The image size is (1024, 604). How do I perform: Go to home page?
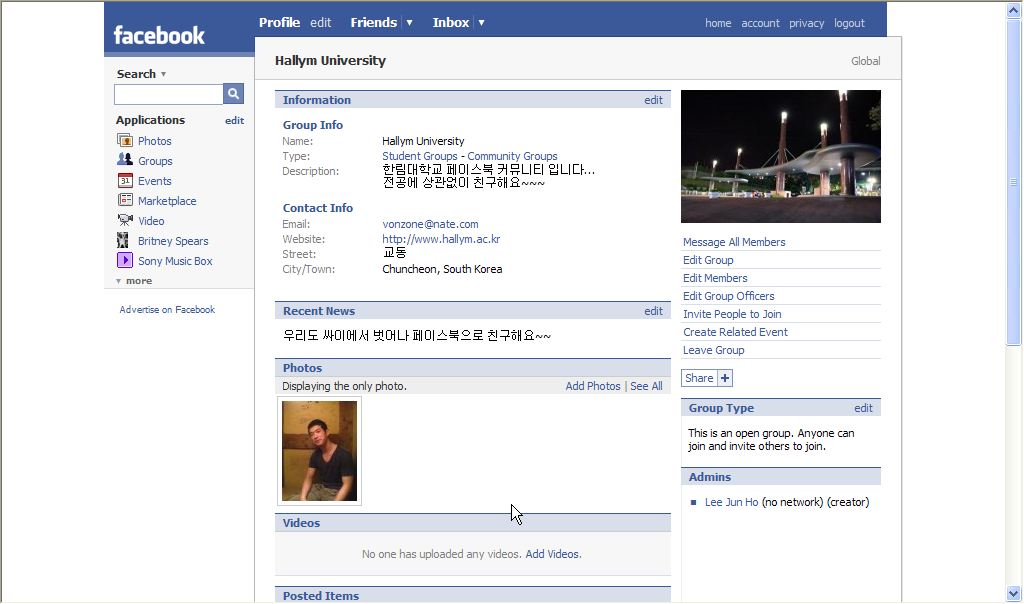tap(718, 23)
